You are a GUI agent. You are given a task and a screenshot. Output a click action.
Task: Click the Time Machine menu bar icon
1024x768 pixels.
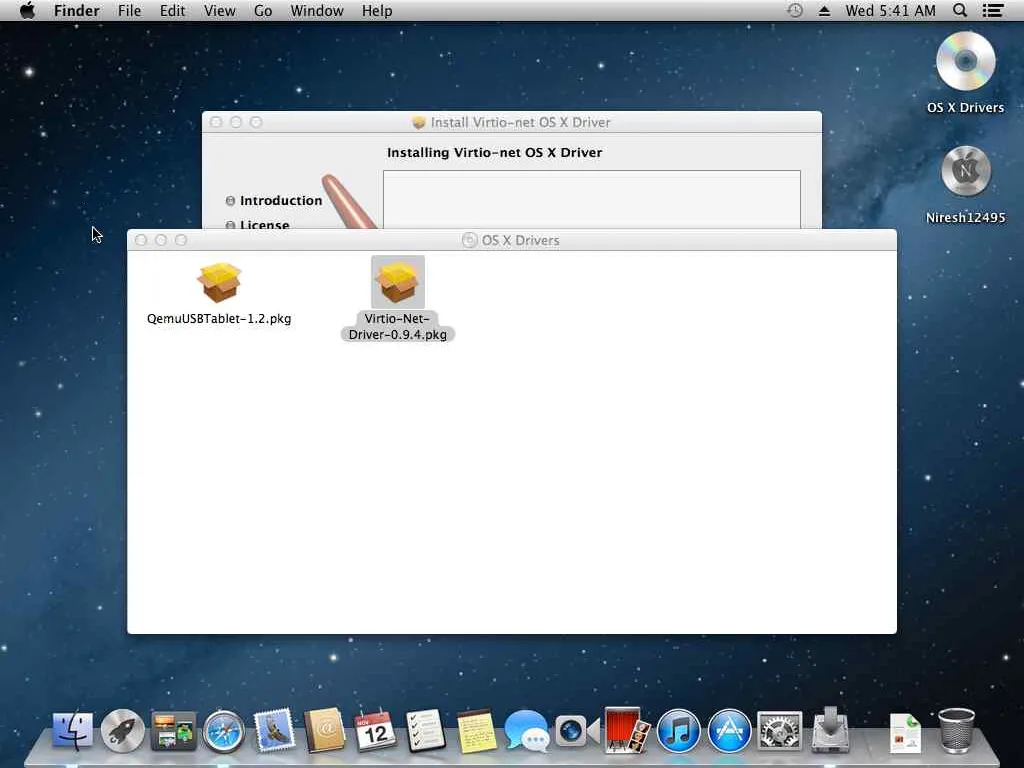795,10
